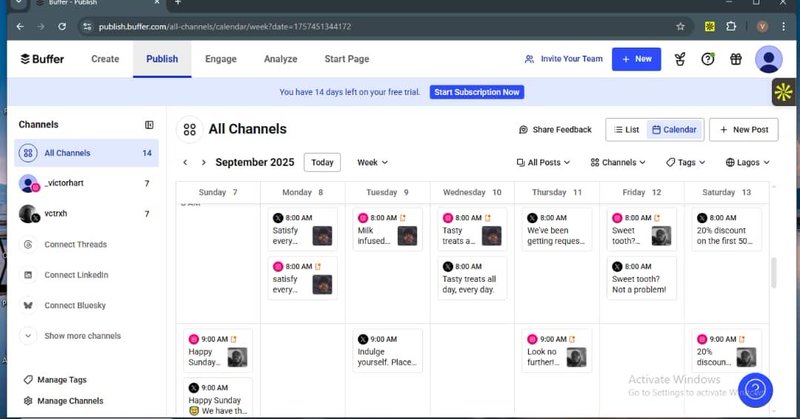The image size is (800, 419).
Task: Open the Lagos timezone dropdown
Action: [x=747, y=162]
